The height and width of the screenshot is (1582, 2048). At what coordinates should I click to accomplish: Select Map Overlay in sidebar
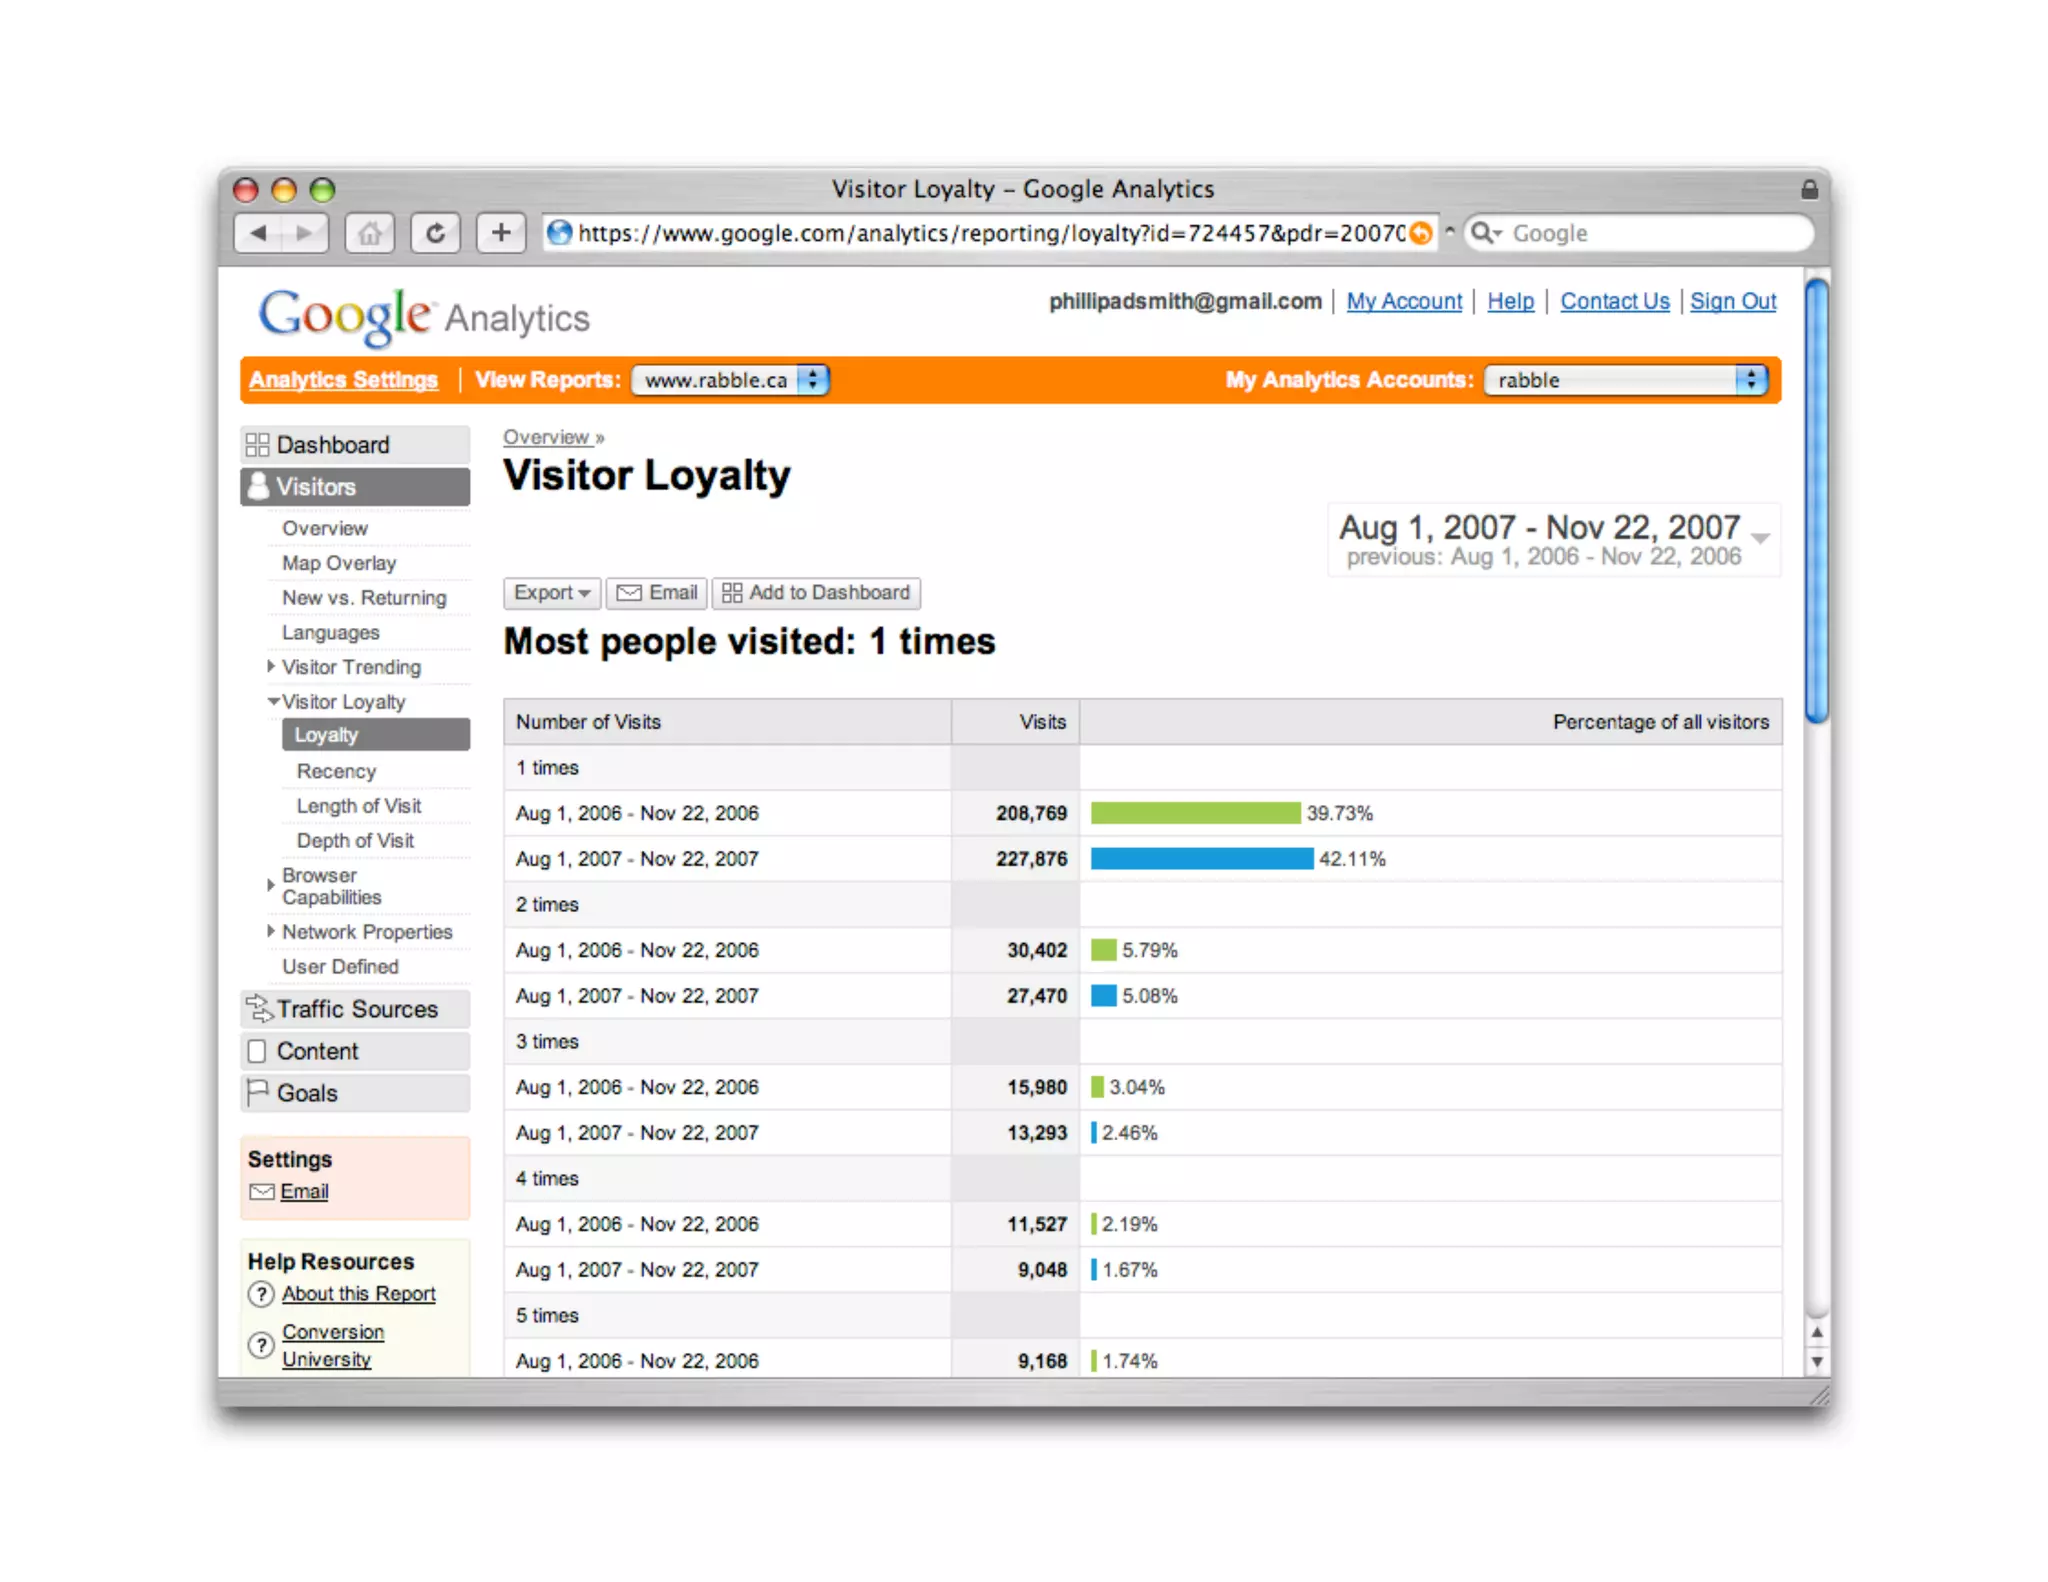pos(339,563)
